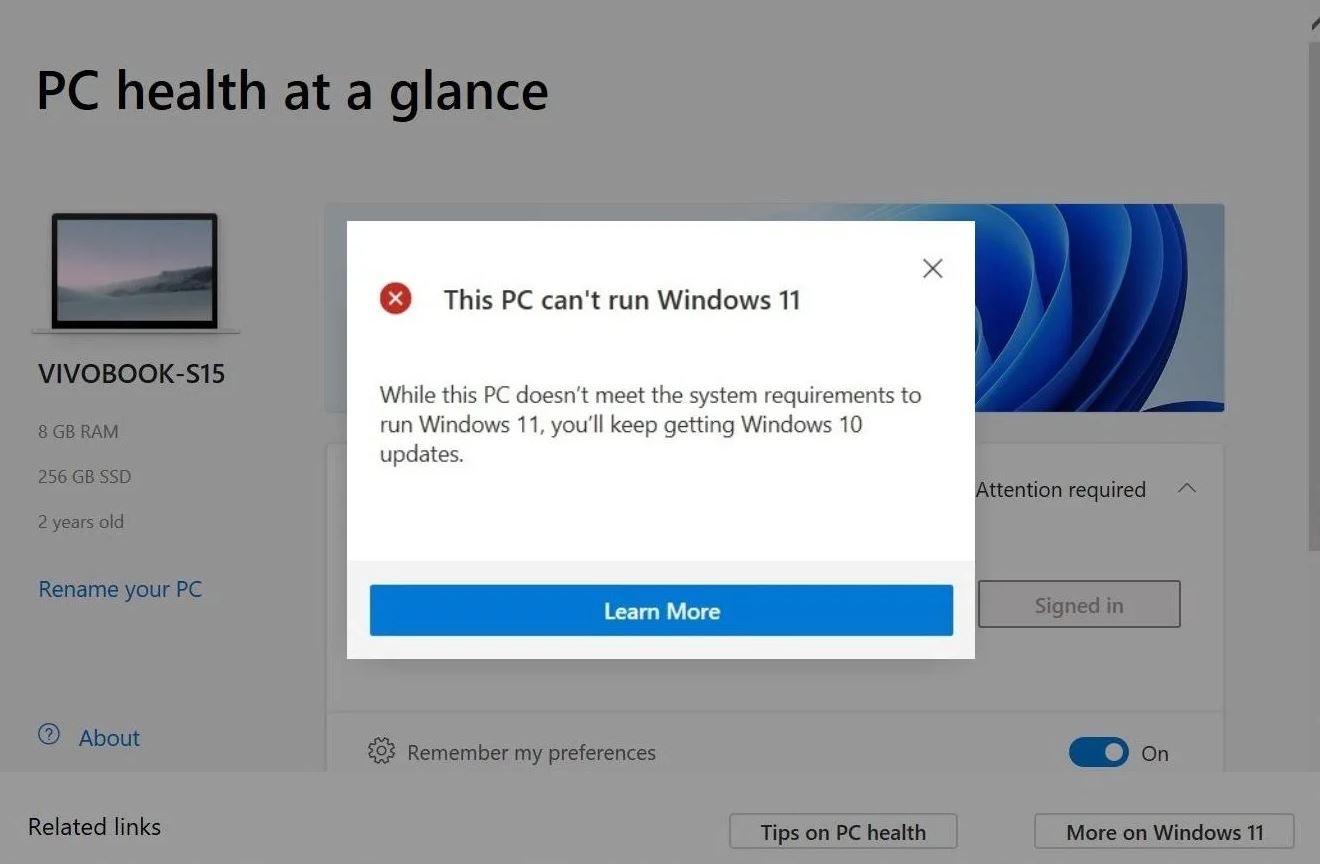1320x864 pixels.
Task: Click the Remember my preferences label
Action: 531,753
